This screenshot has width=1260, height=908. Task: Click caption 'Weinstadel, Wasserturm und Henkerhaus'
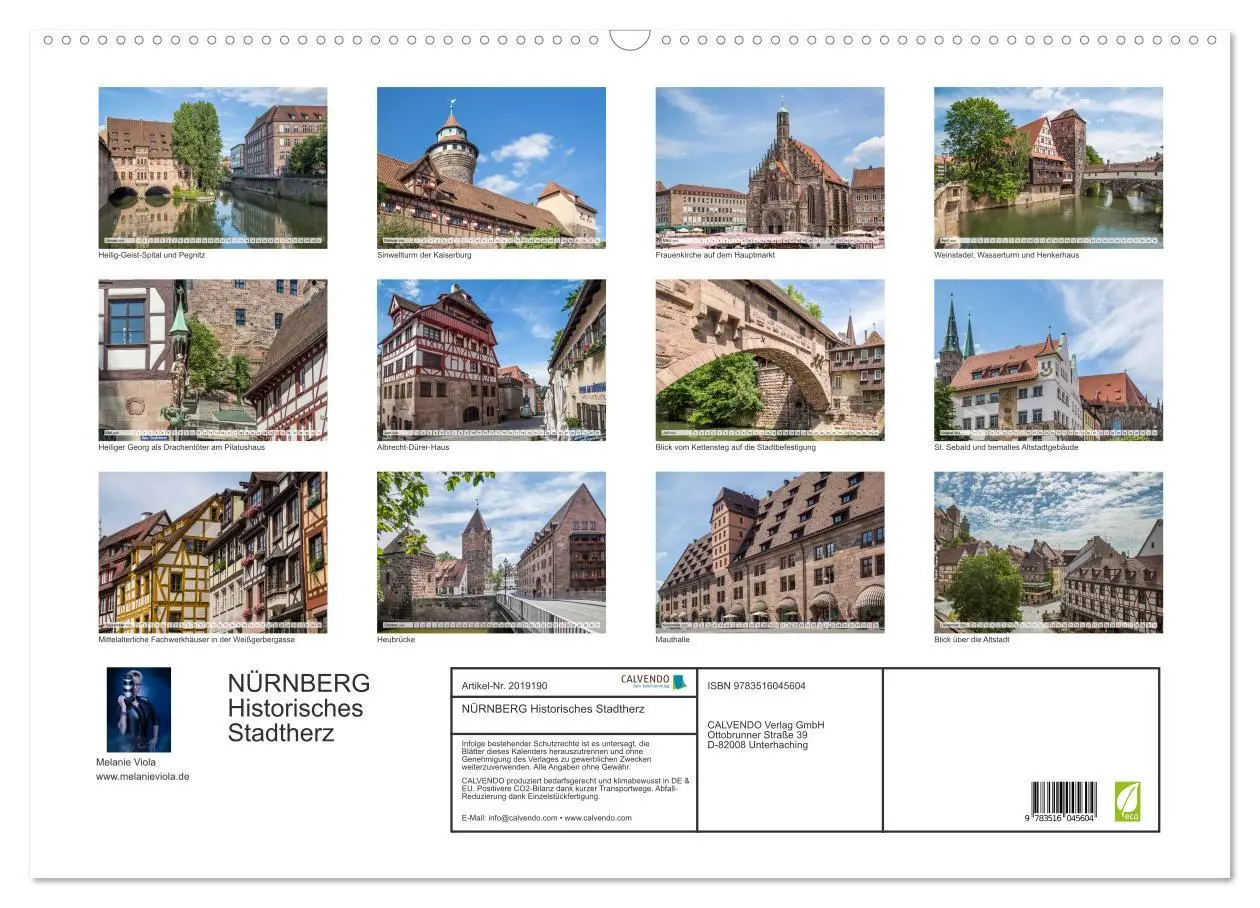click(1007, 255)
